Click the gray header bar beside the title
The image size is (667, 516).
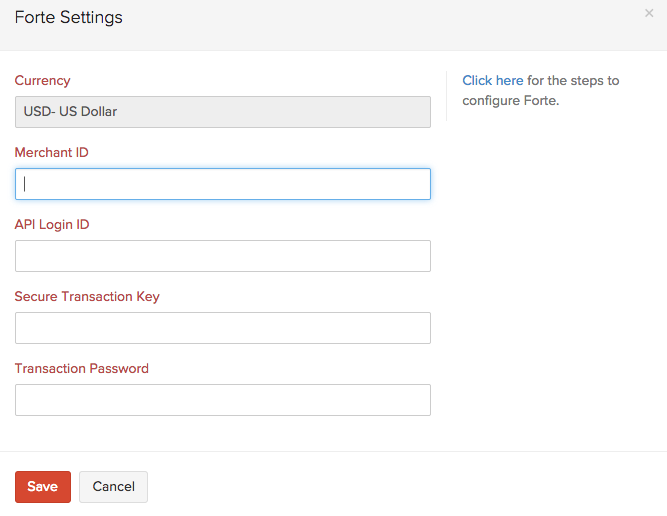pyautogui.click(x=400, y=24)
